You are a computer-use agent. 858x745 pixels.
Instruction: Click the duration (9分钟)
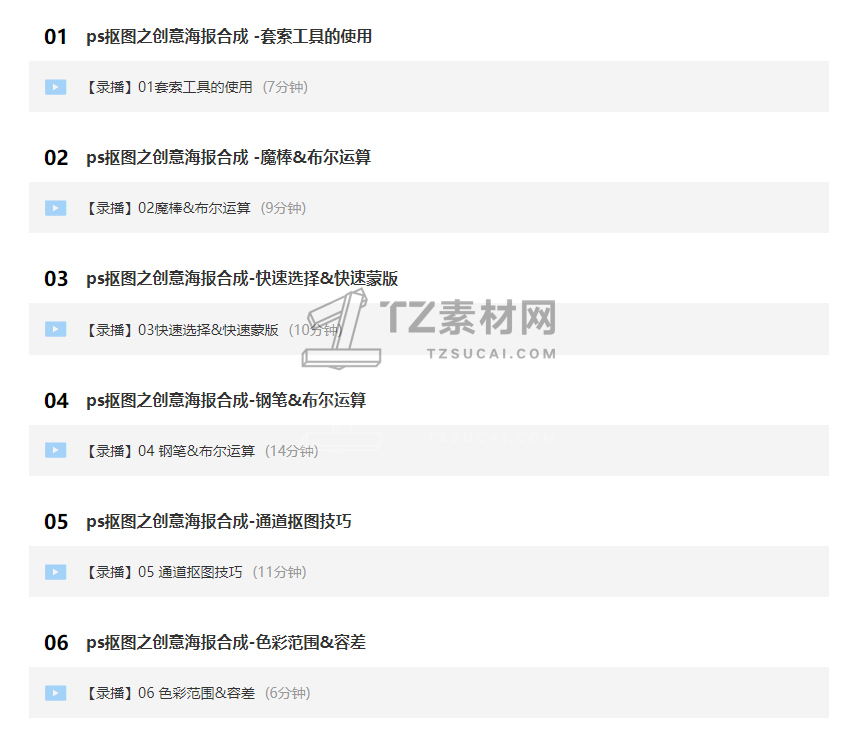coord(283,208)
